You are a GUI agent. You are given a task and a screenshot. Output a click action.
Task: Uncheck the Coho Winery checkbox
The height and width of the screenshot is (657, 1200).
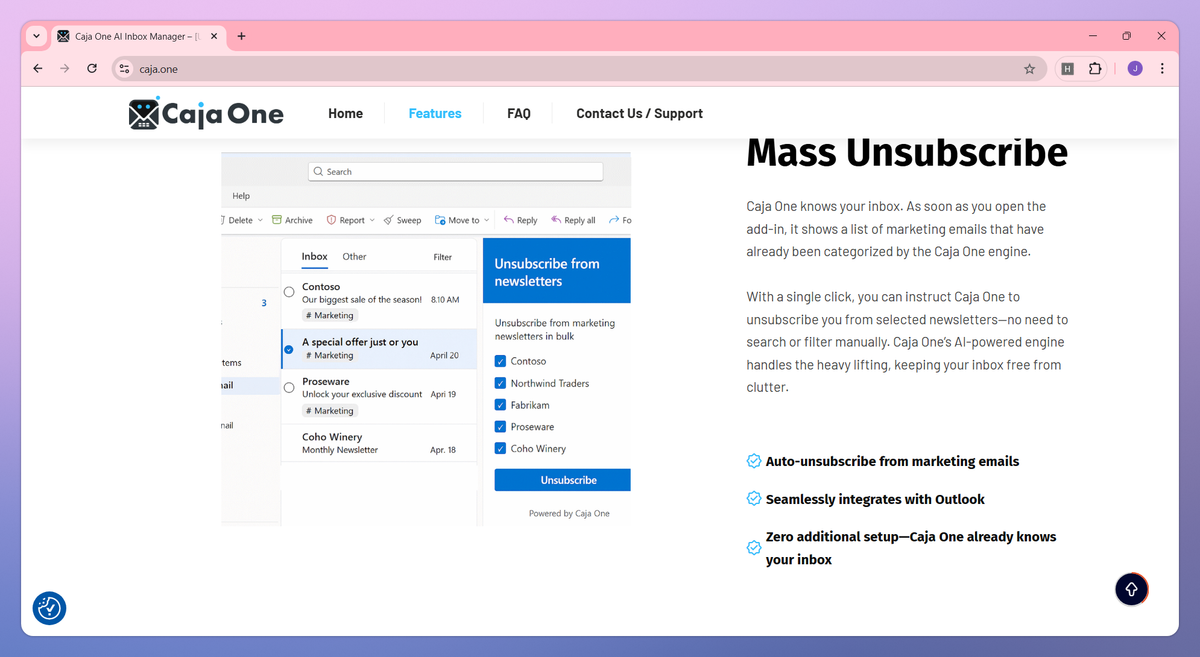tap(500, 449)
